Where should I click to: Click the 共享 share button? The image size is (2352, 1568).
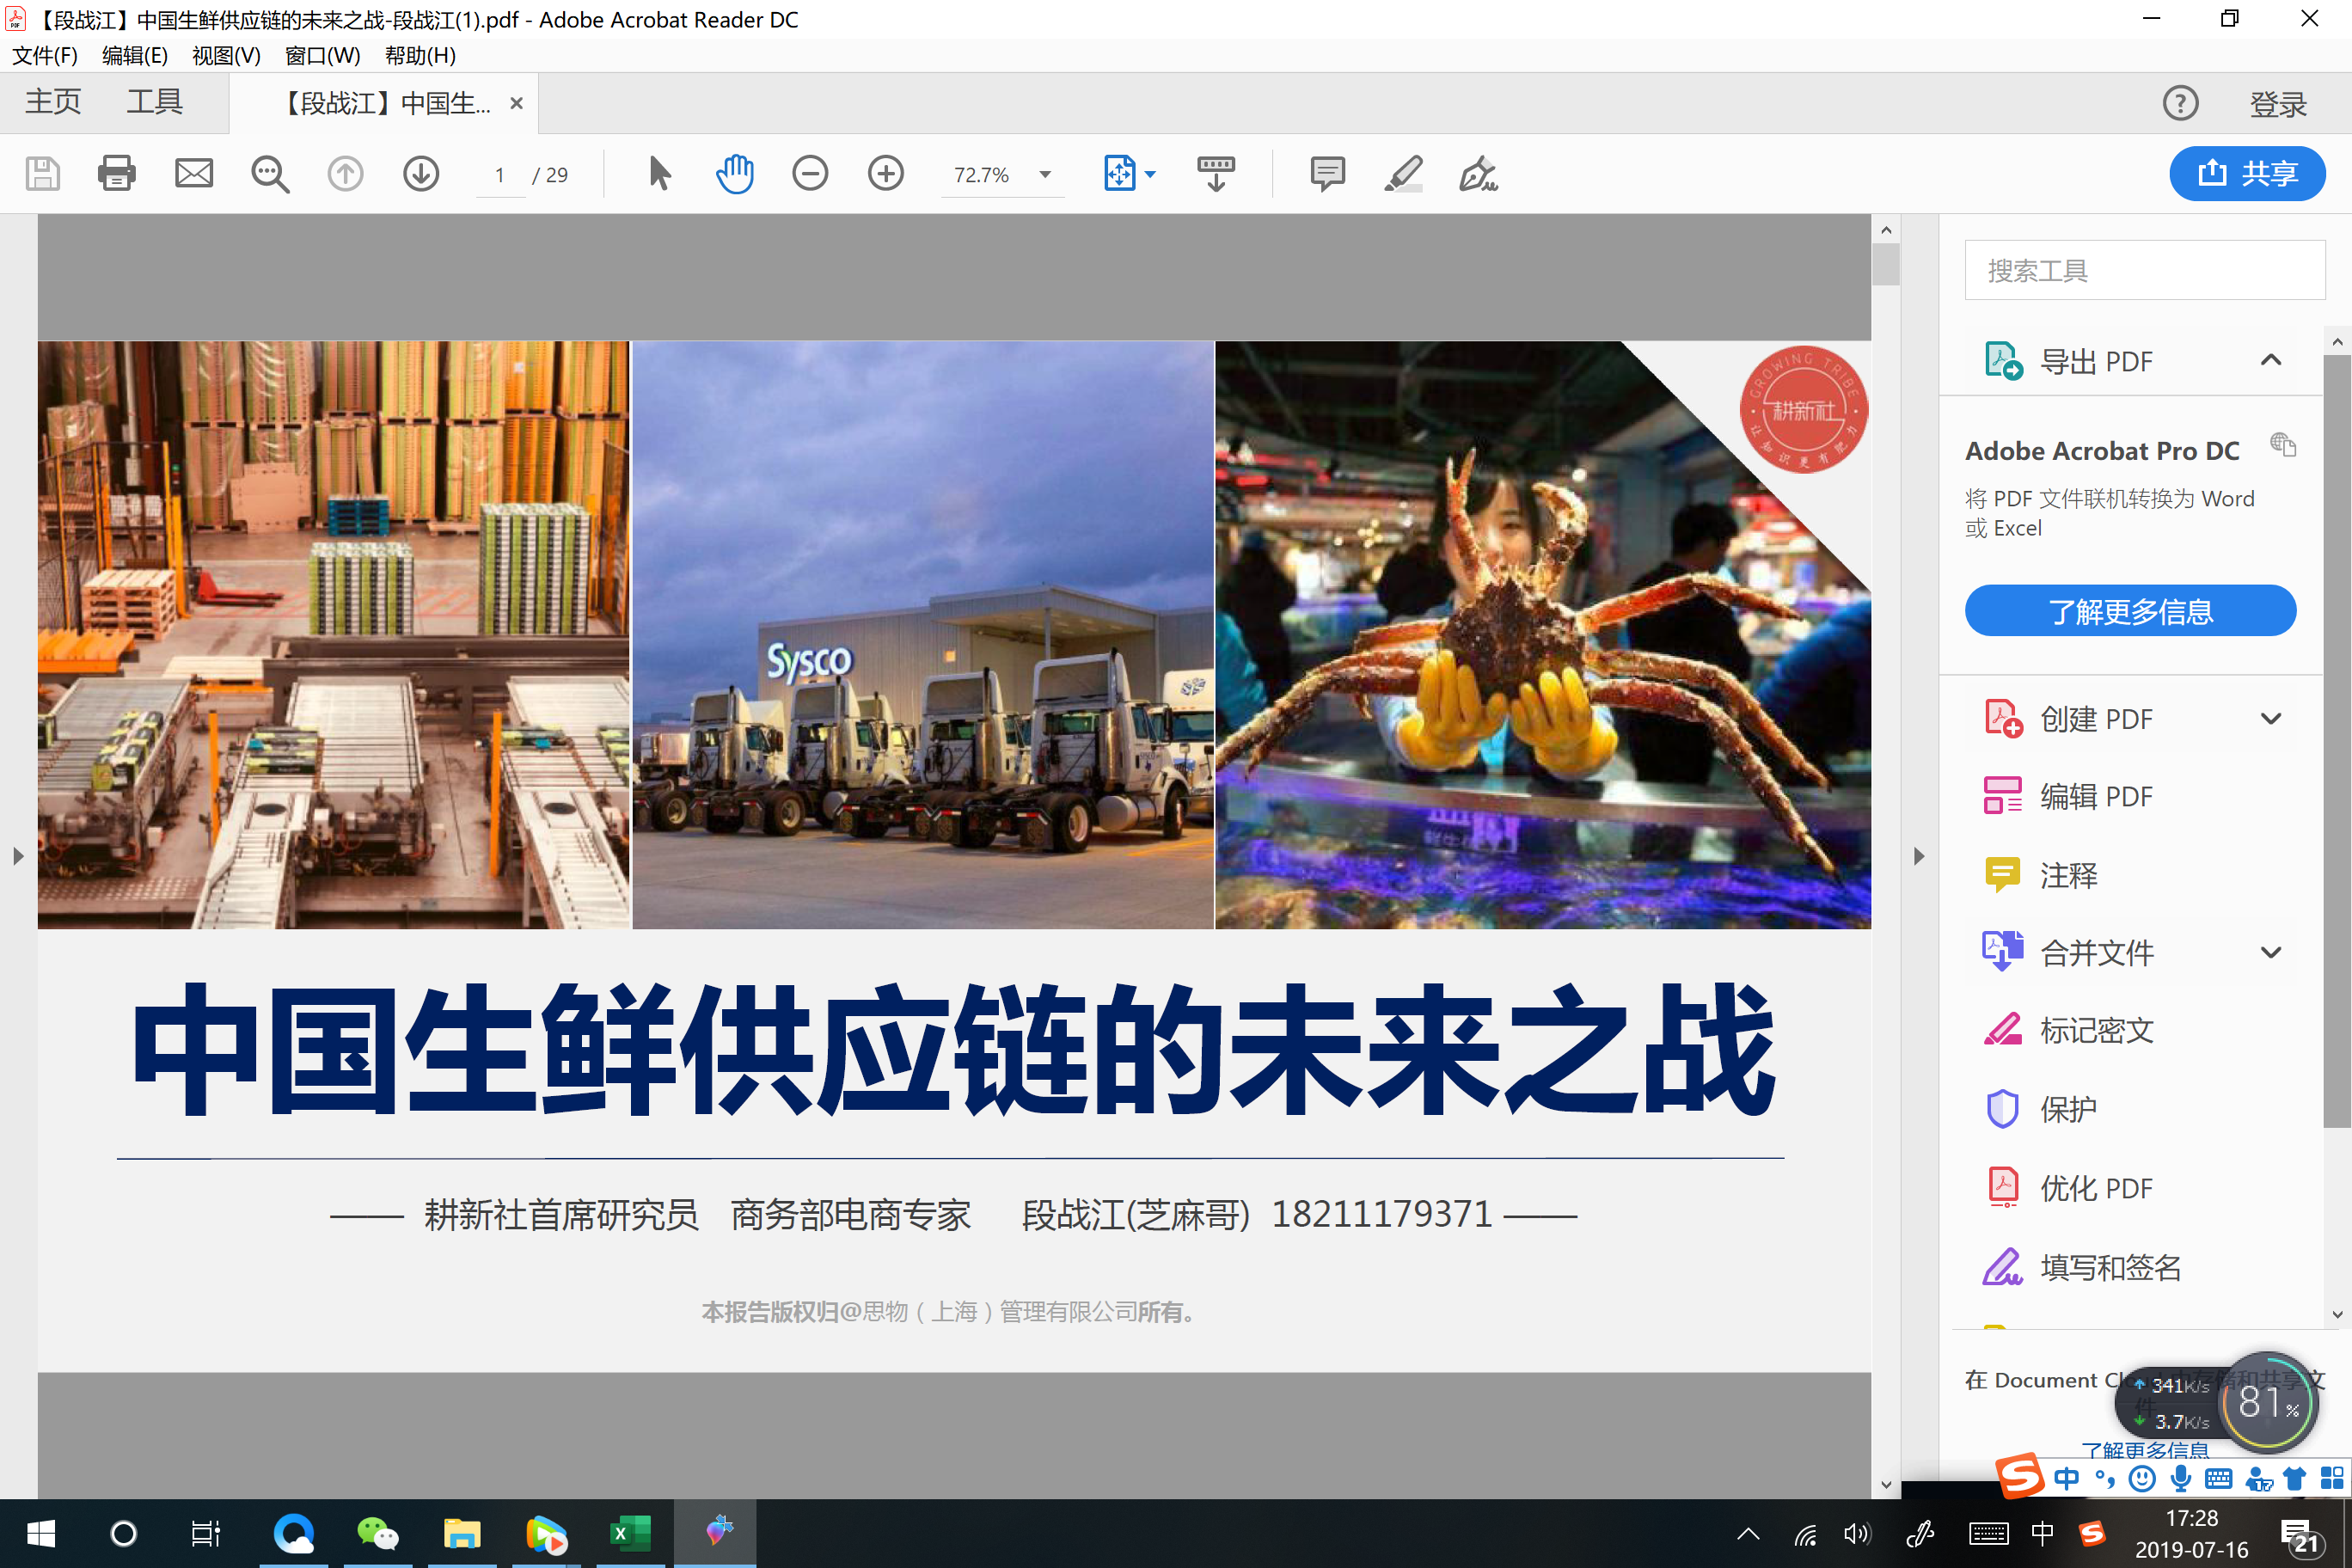(2246, 174)
